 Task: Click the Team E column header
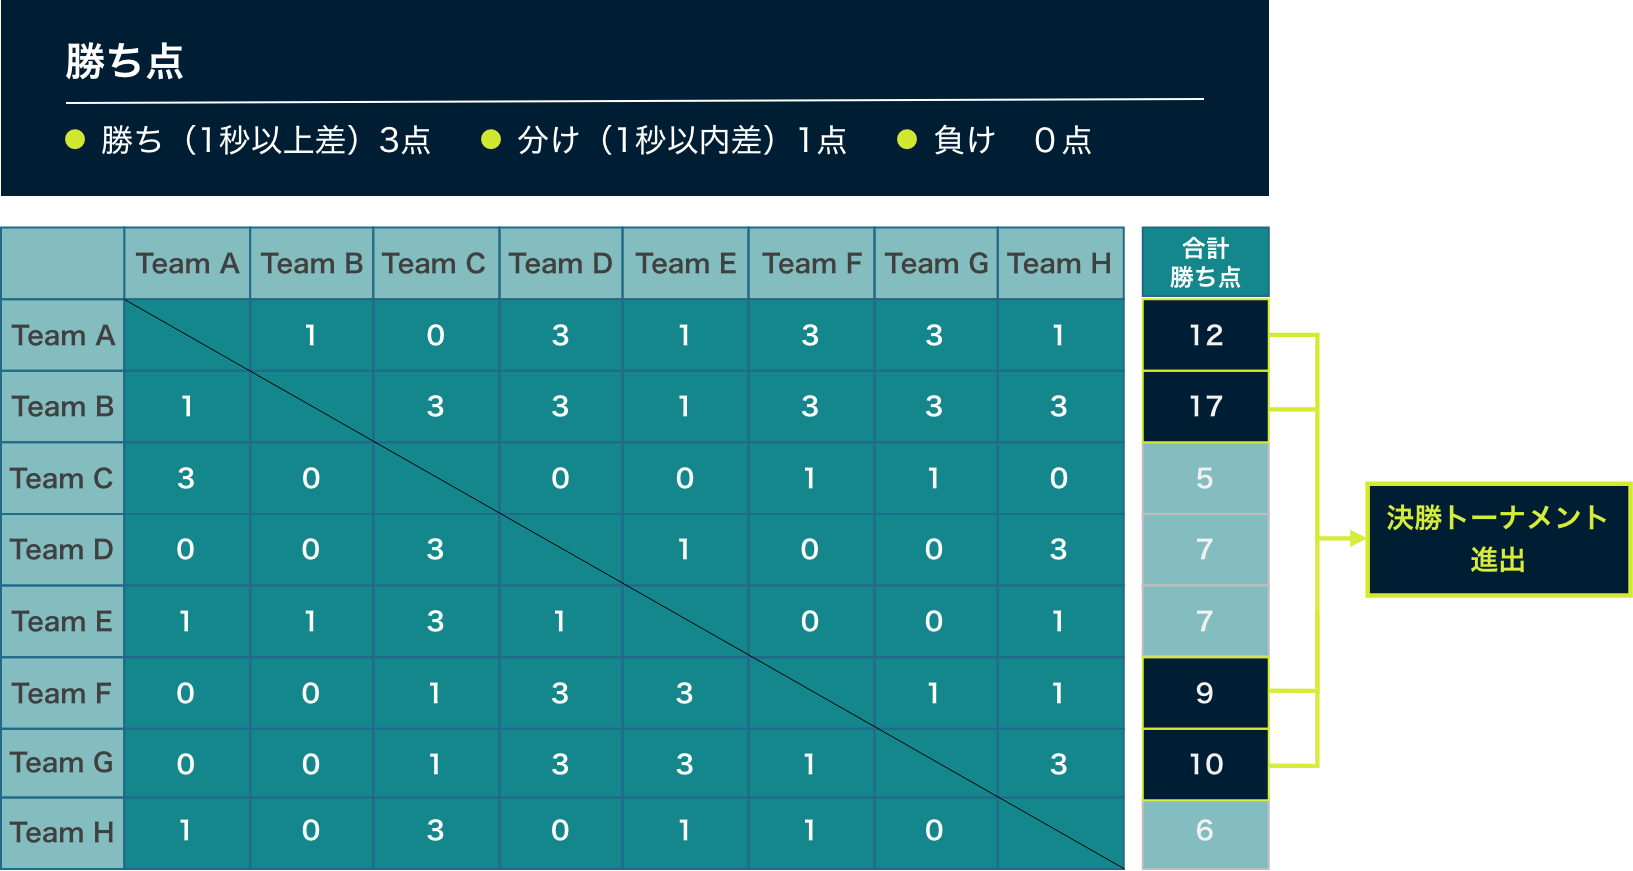pyautogui.click(x=685, y=264)
